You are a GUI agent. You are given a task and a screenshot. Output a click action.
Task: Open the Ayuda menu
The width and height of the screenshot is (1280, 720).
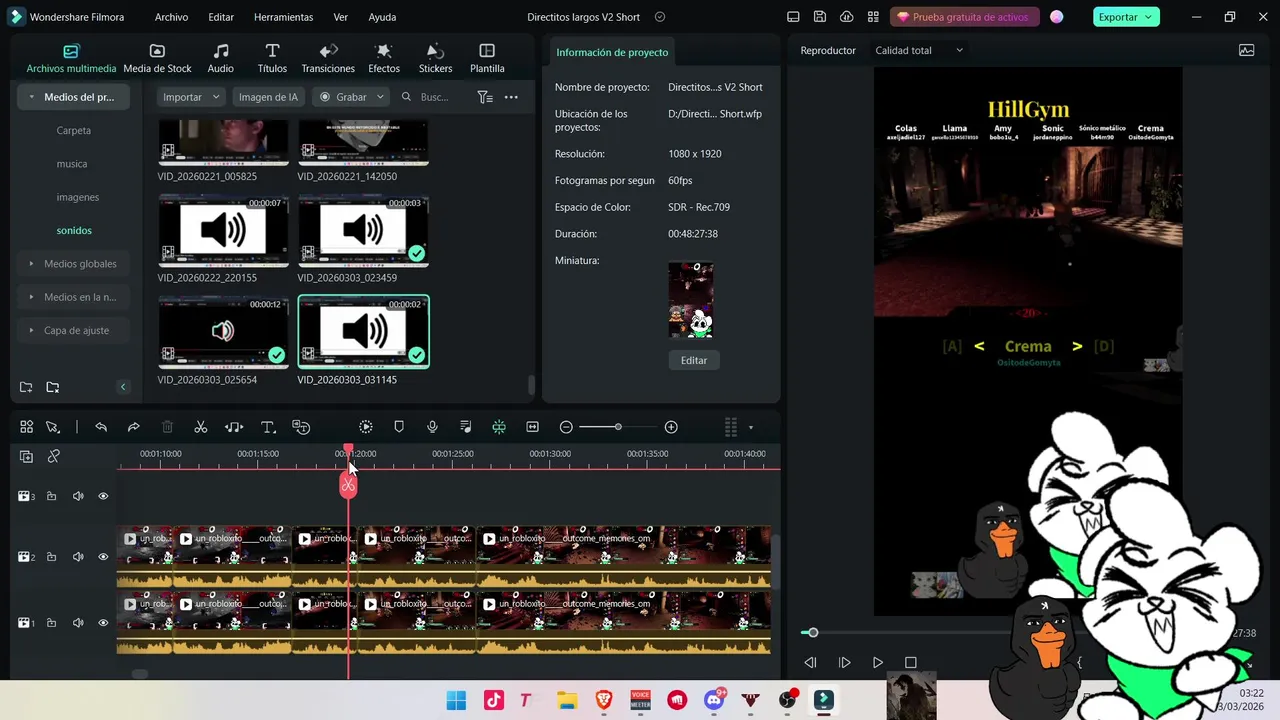(382, 17)
